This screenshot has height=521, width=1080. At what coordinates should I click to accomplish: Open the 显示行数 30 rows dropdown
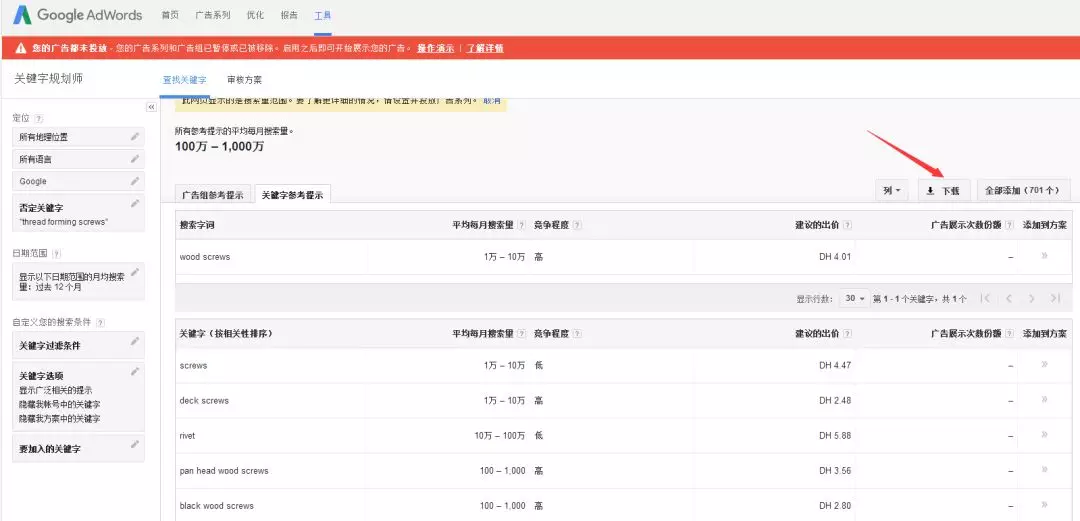click(x=855, y=298)
